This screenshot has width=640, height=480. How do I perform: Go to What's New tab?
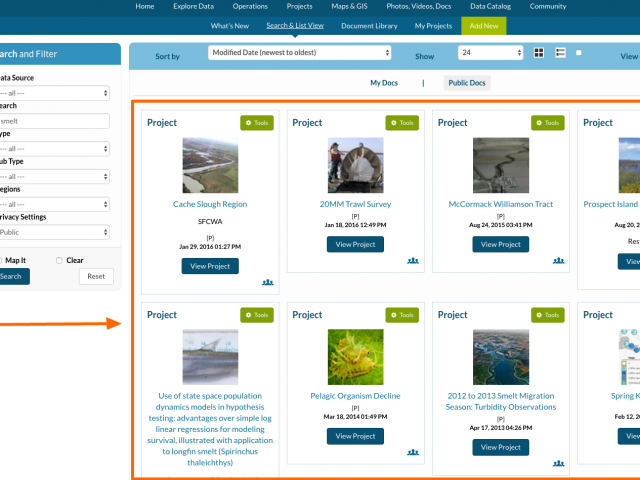click(x=230, y=26)
